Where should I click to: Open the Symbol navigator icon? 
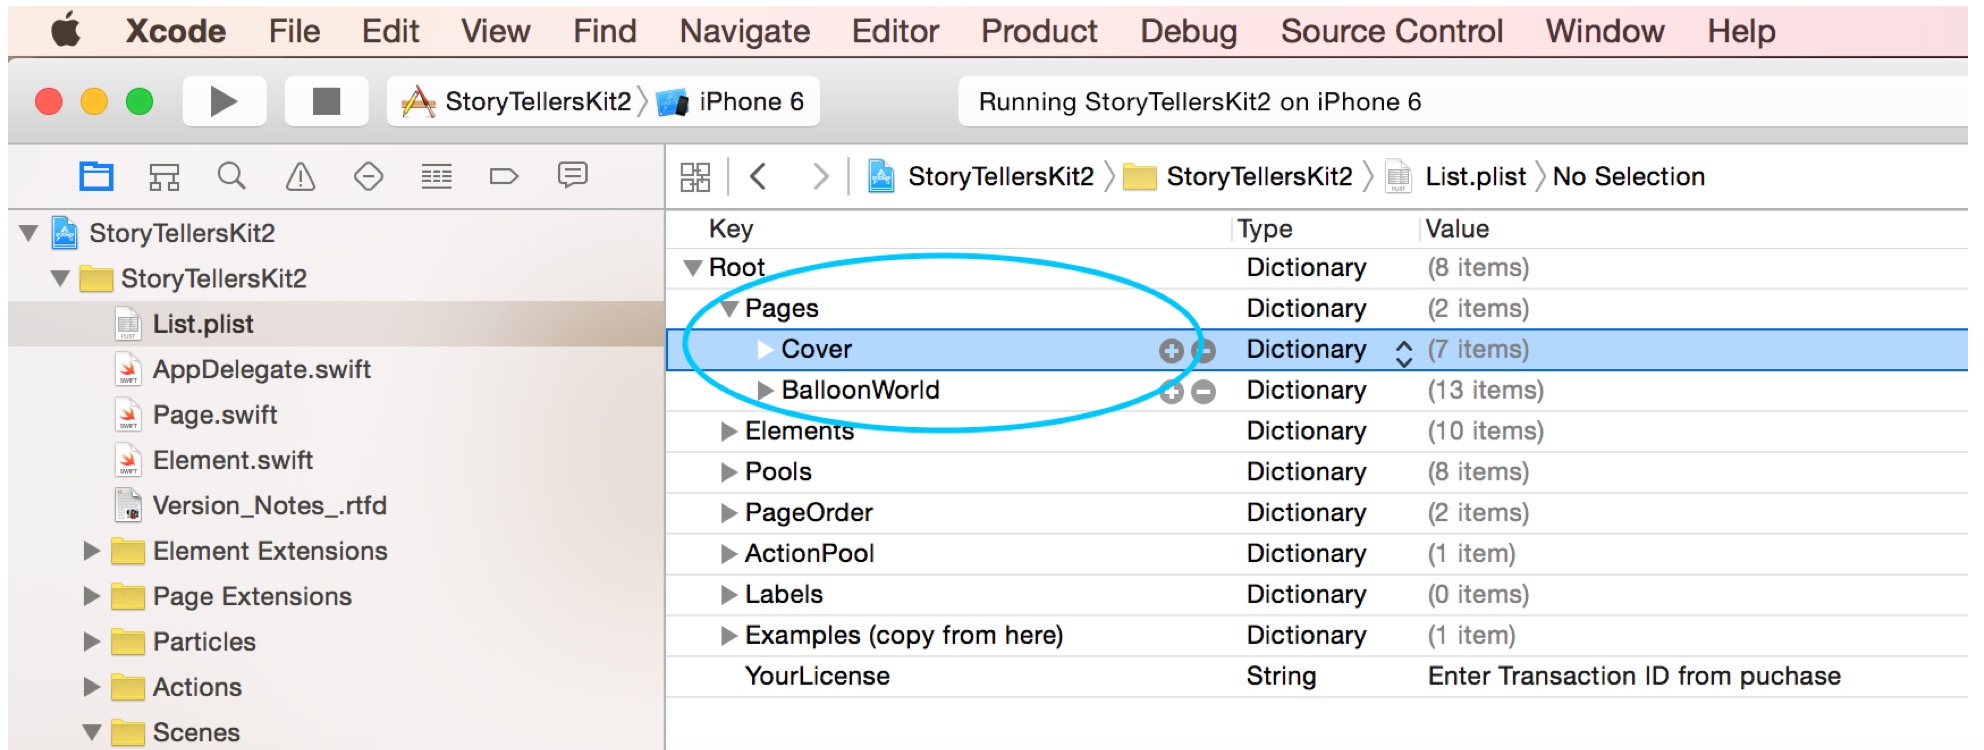point(164,177)
